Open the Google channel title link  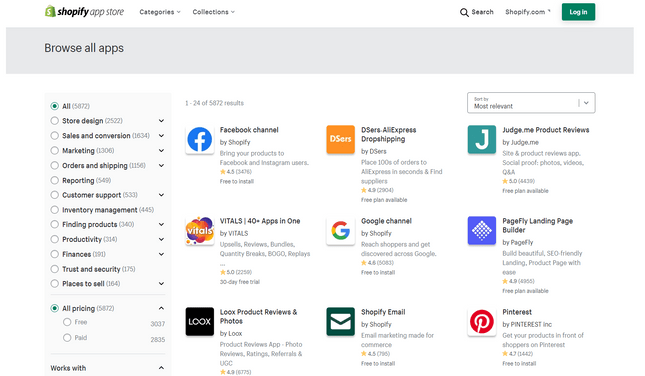tap(386, 221)
